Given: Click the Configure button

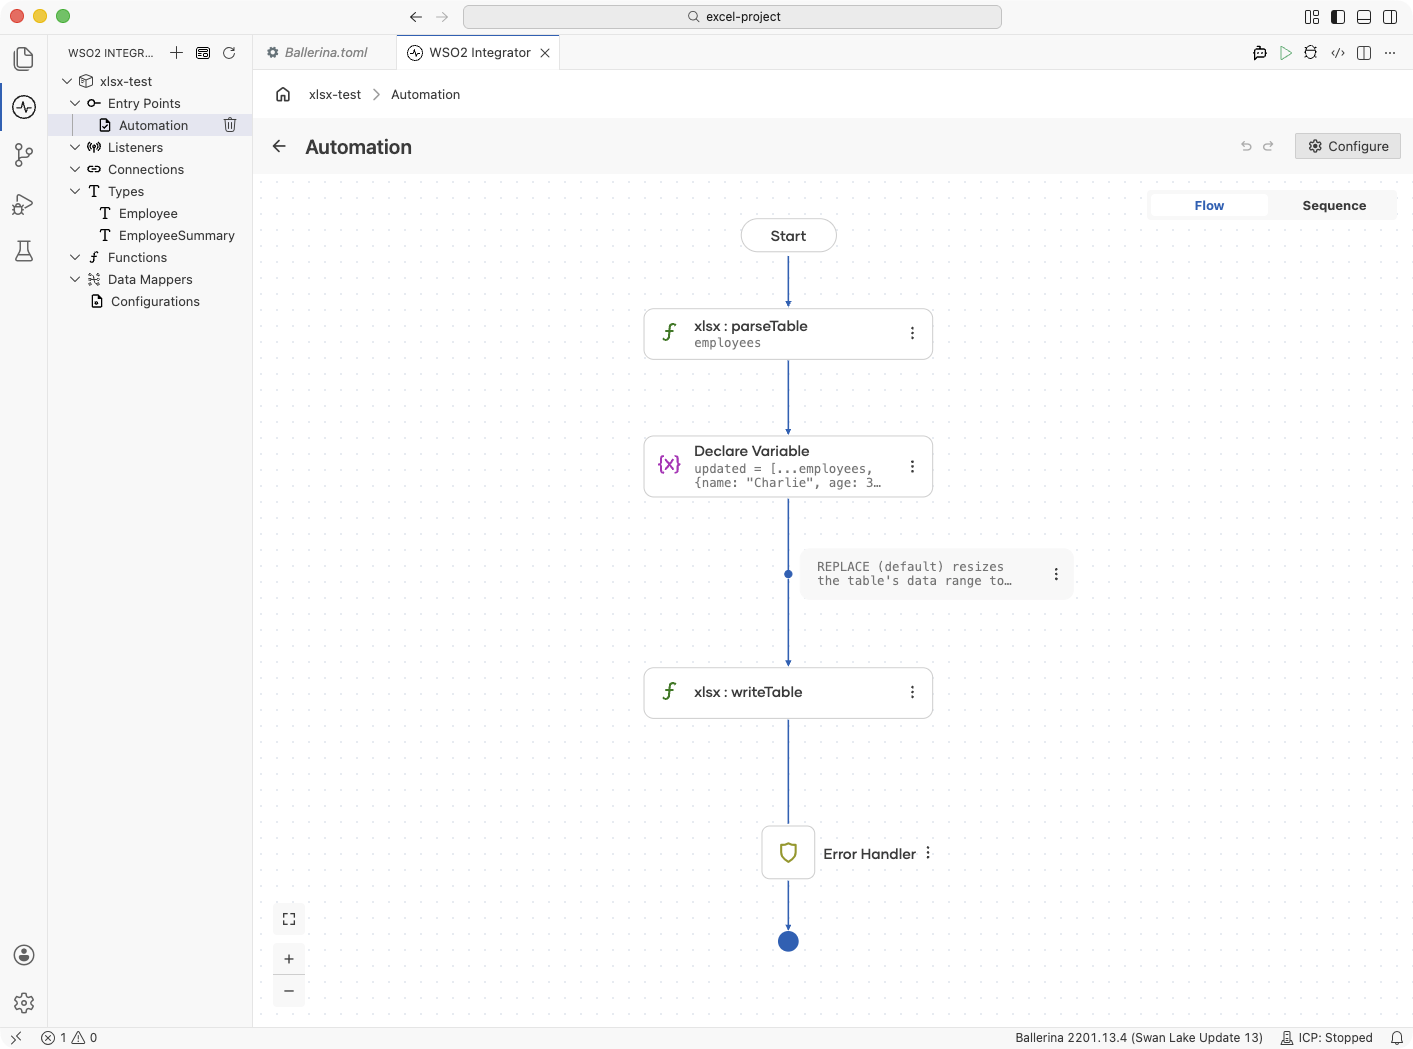Looking at the screenshot, I should tap(1347, 146).
